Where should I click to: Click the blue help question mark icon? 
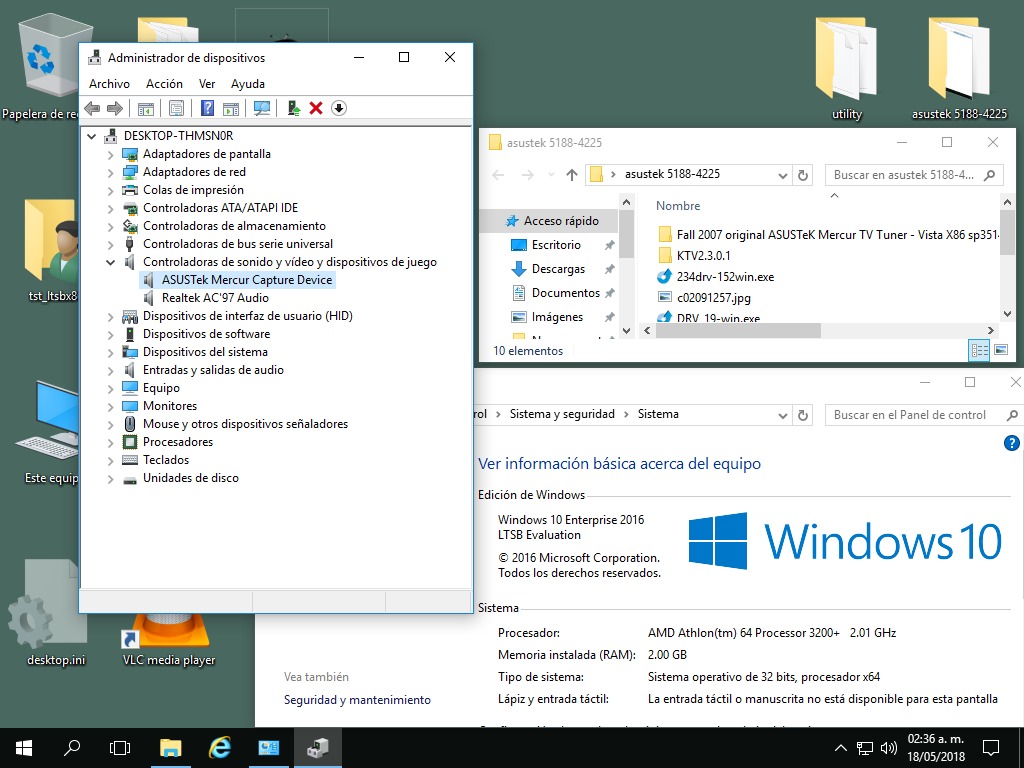[x=1011, y=443]
